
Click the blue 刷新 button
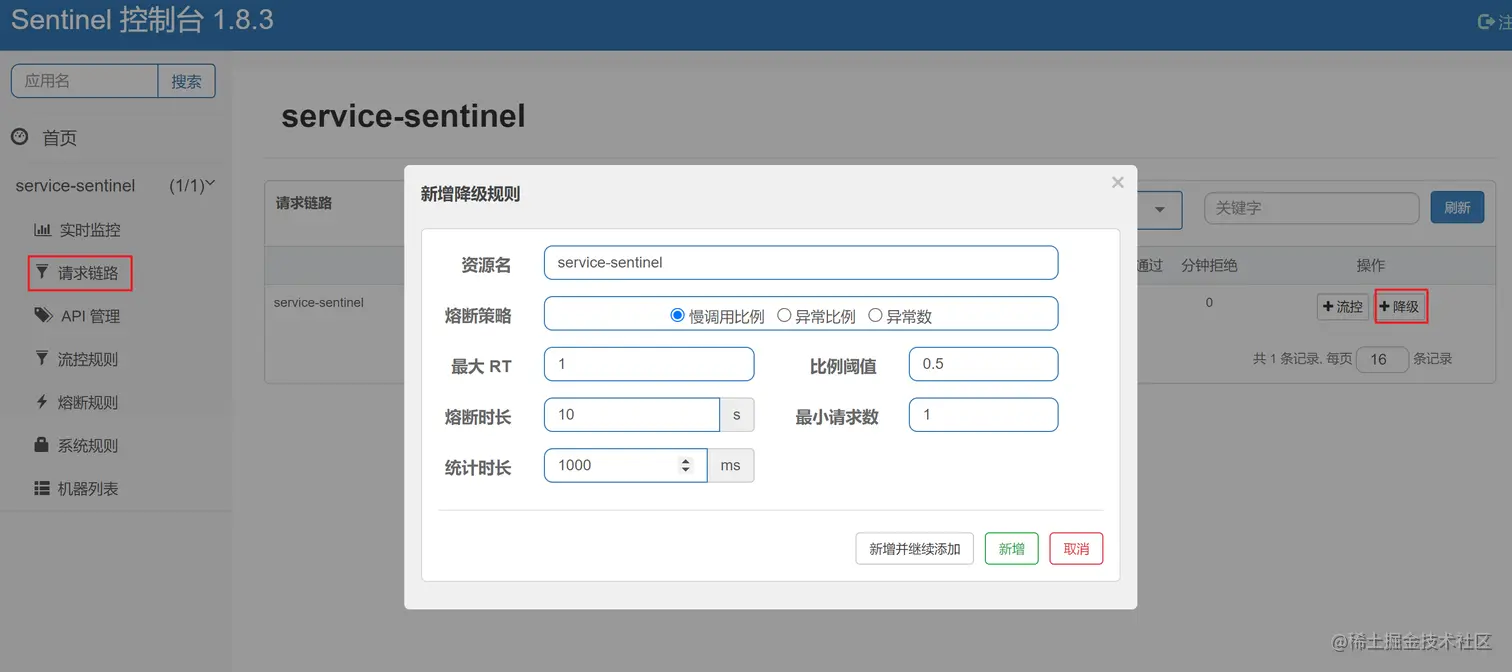pyautogui.click(x=1457, y=208)
